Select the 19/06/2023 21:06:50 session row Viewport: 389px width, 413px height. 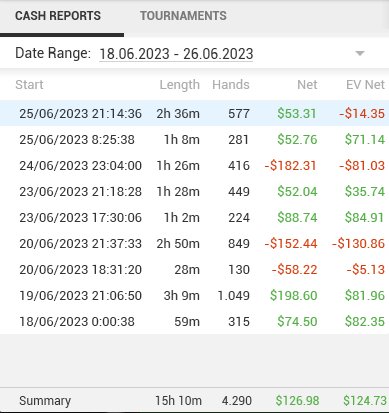tap(194, 295)
